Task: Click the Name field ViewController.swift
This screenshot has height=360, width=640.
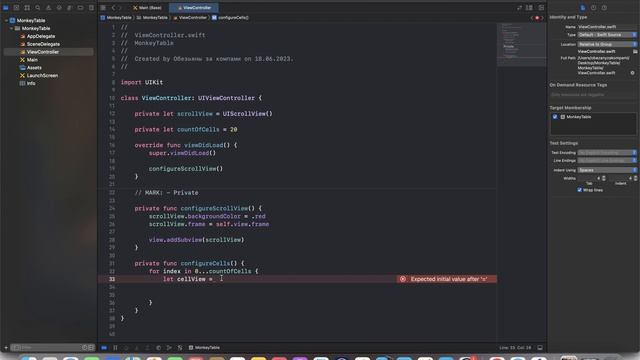Action: click(x=607, y=27)
